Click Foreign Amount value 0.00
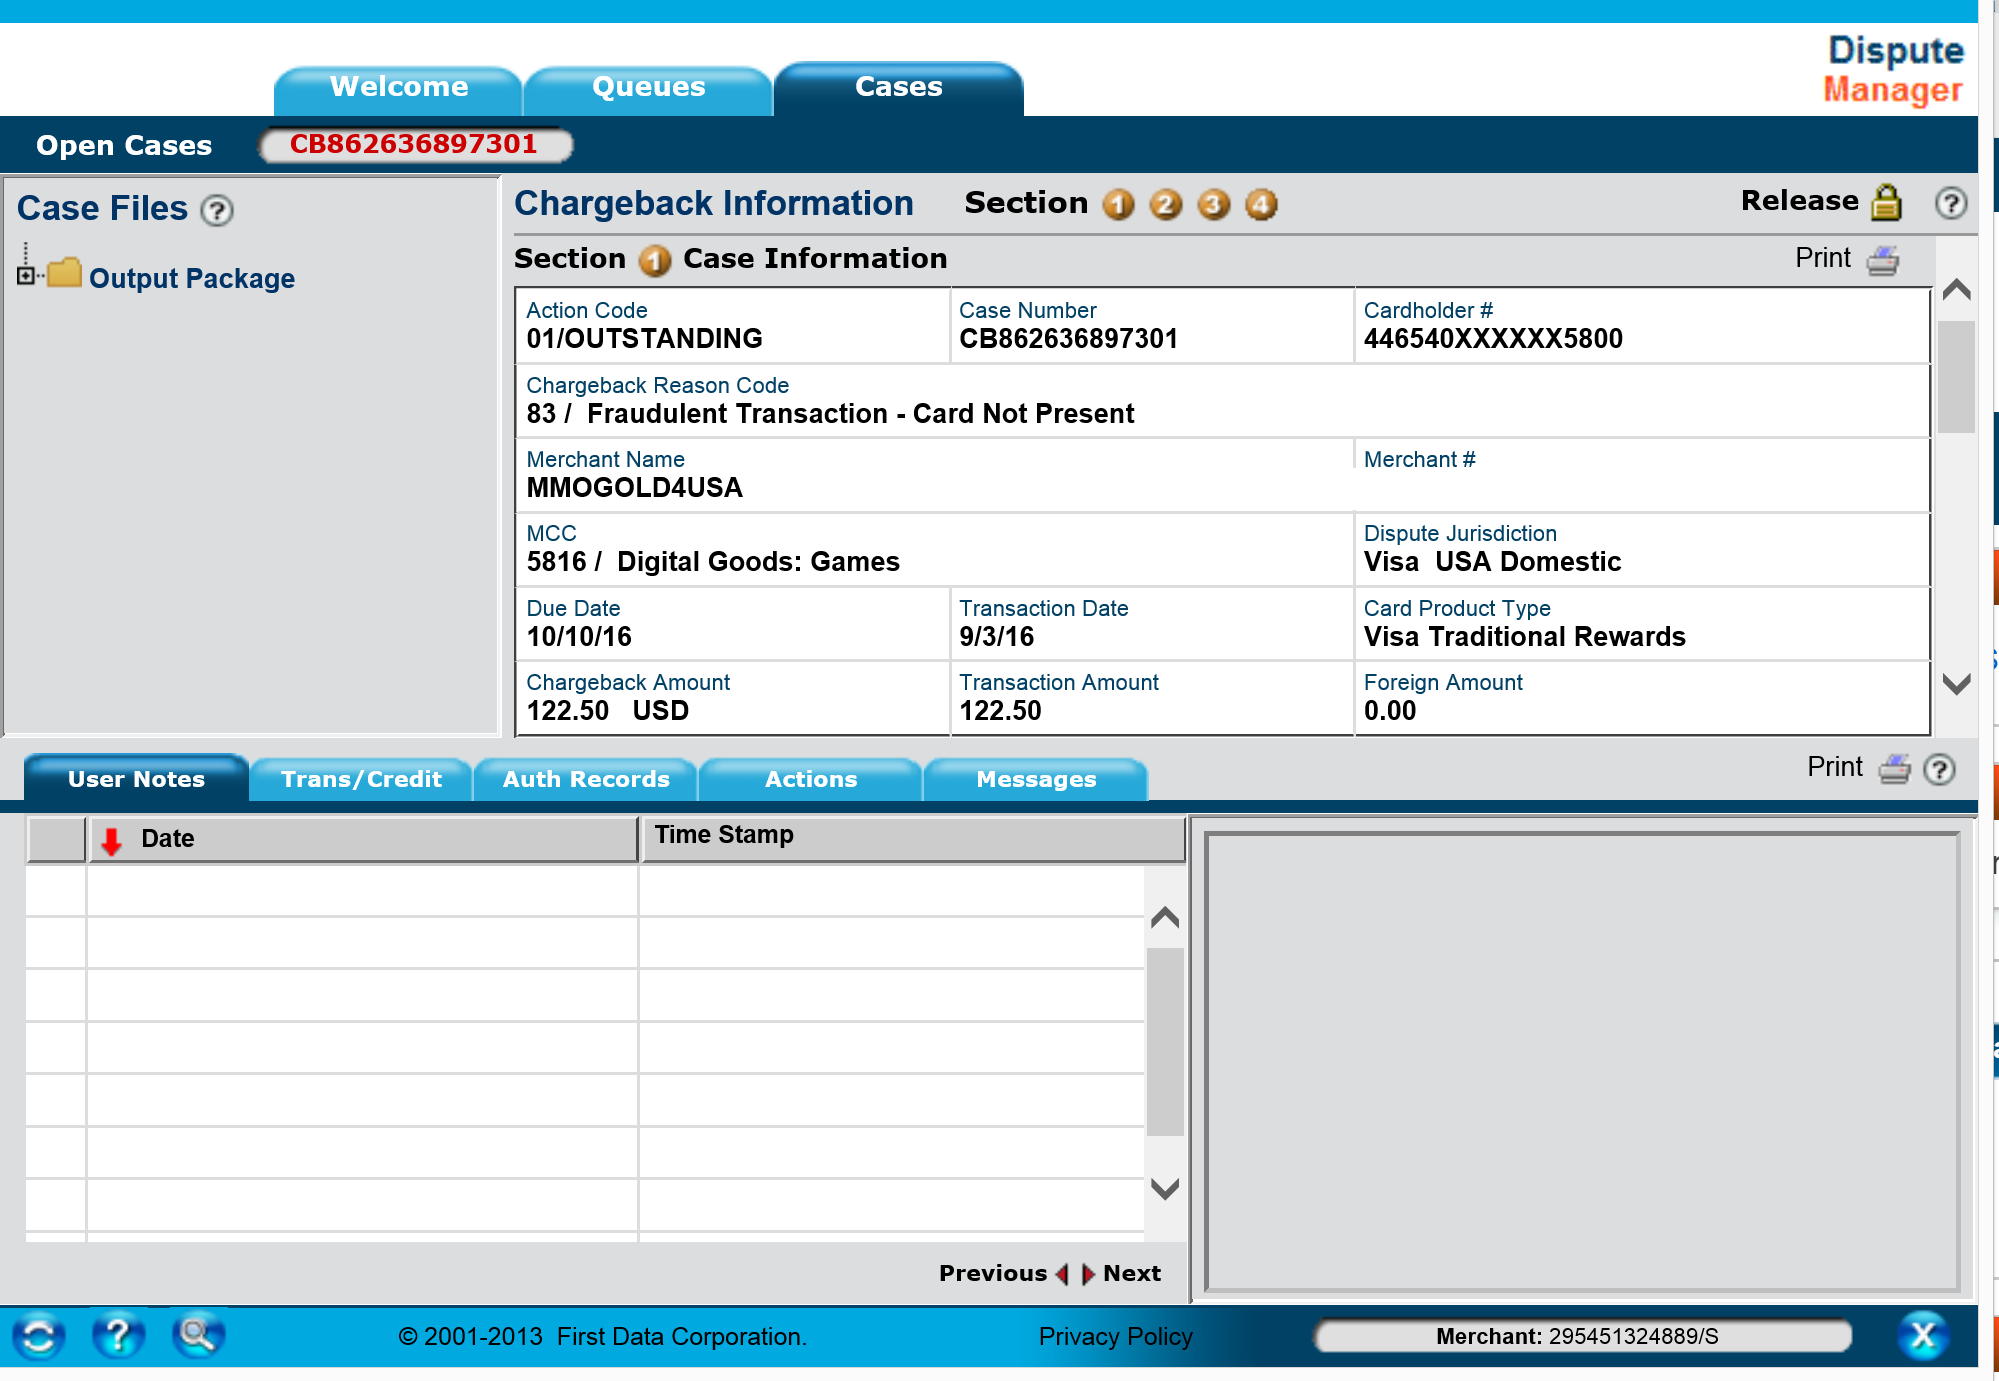The image size is (1999, 1381). coord(1390,711)
